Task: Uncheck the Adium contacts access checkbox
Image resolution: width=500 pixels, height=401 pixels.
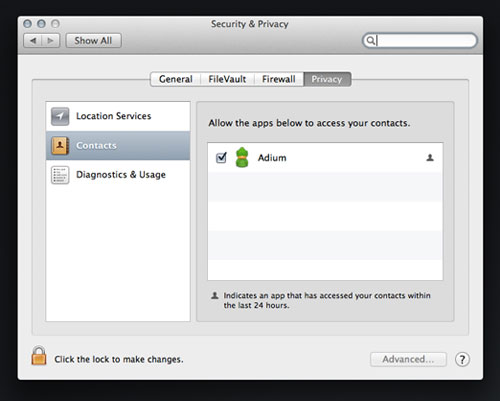Action: pyautogui.click(x=221, y=157)
